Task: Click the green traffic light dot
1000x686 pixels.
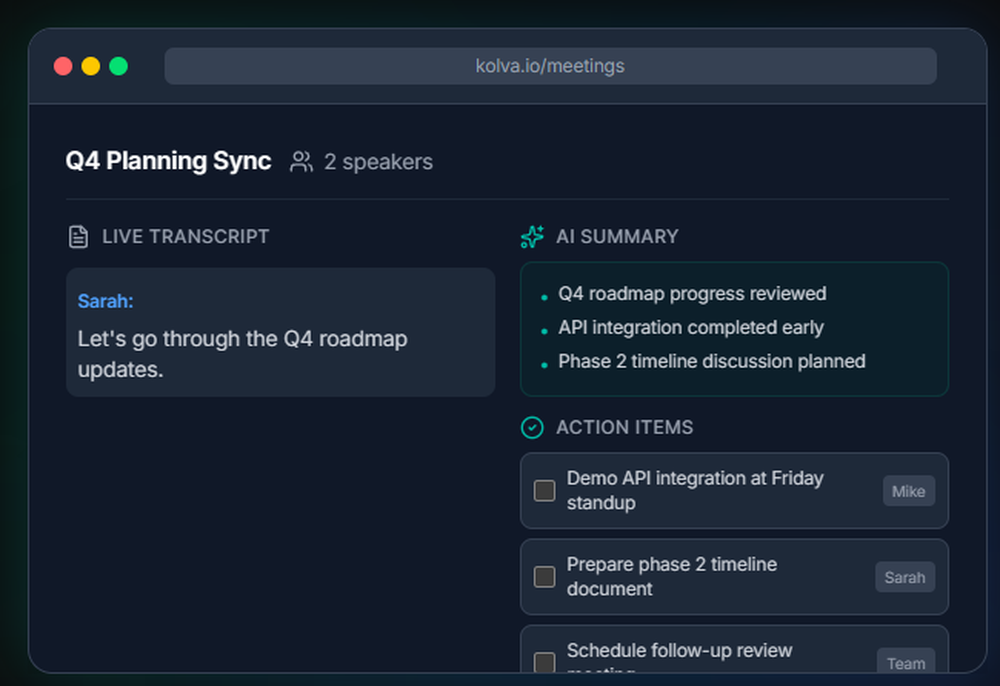Action: click(x=118, y=66)
